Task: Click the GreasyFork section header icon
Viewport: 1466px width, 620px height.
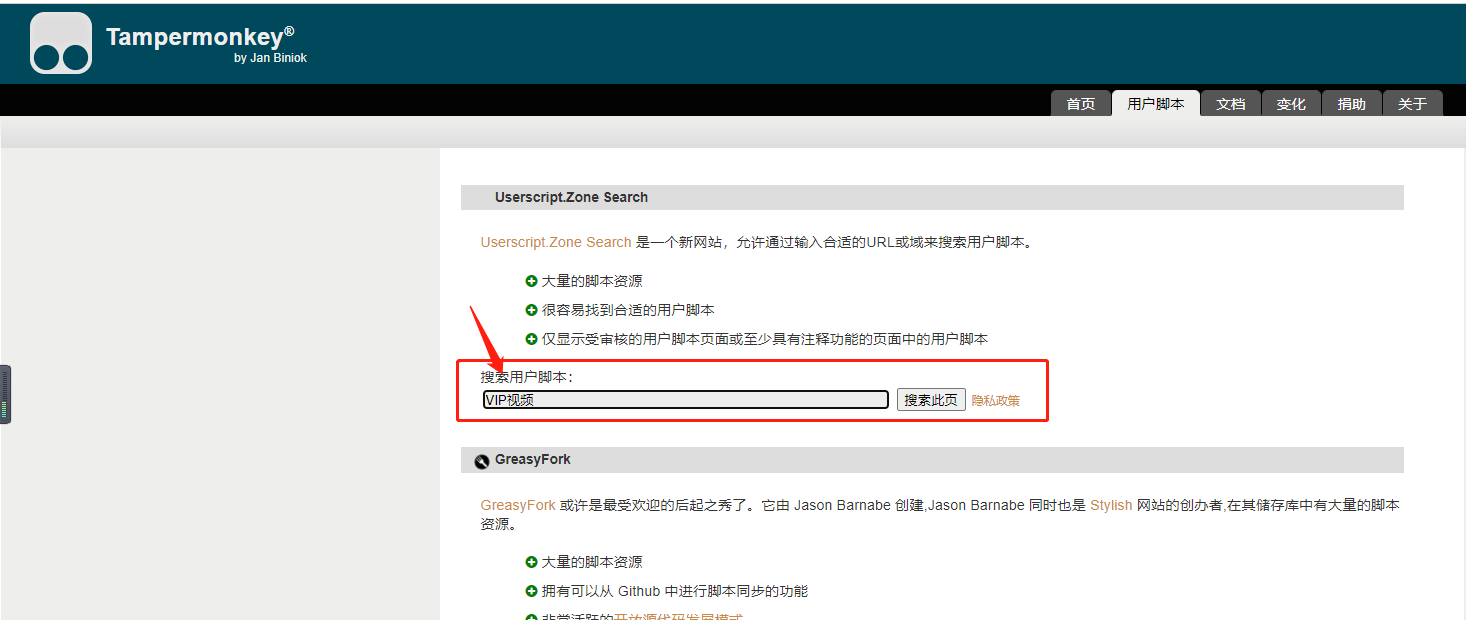Action: tap(482, 461)
